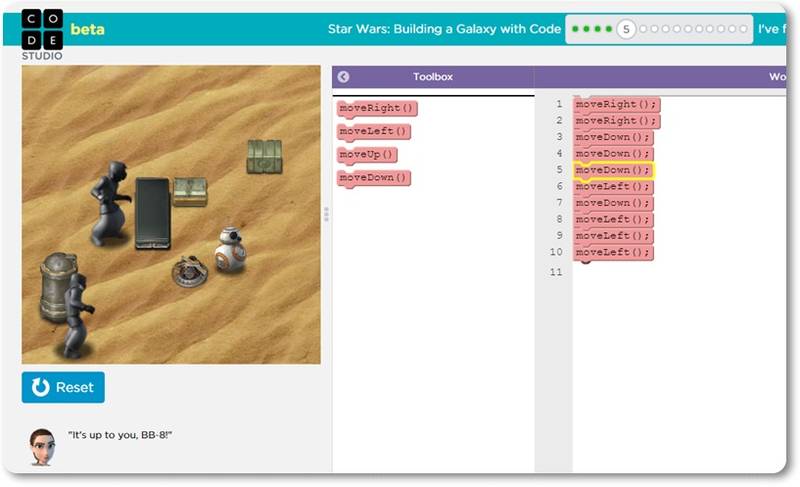Select the highlighted moveDown(); block on line 5
The image size is (800, 487).
[613, 170]
